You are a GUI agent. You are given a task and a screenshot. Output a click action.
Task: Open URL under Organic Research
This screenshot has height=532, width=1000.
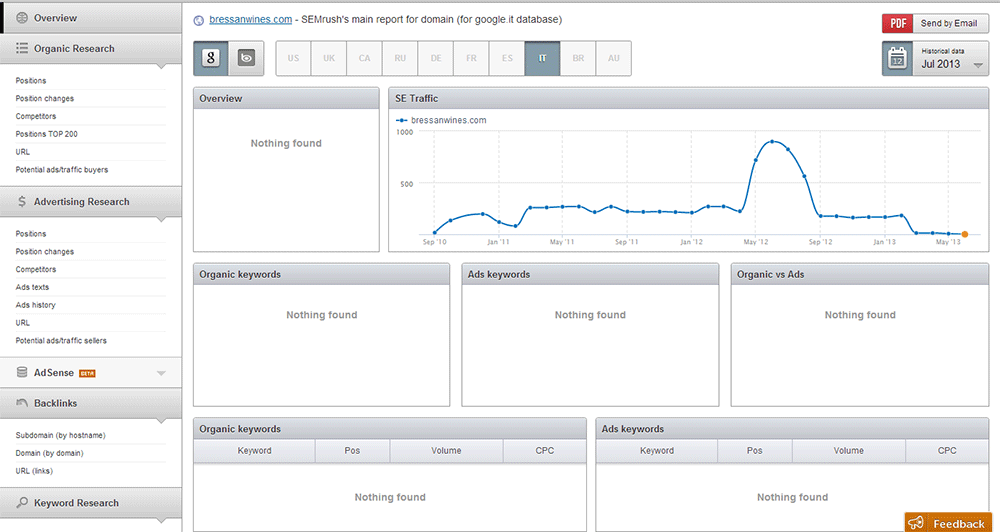23,152
